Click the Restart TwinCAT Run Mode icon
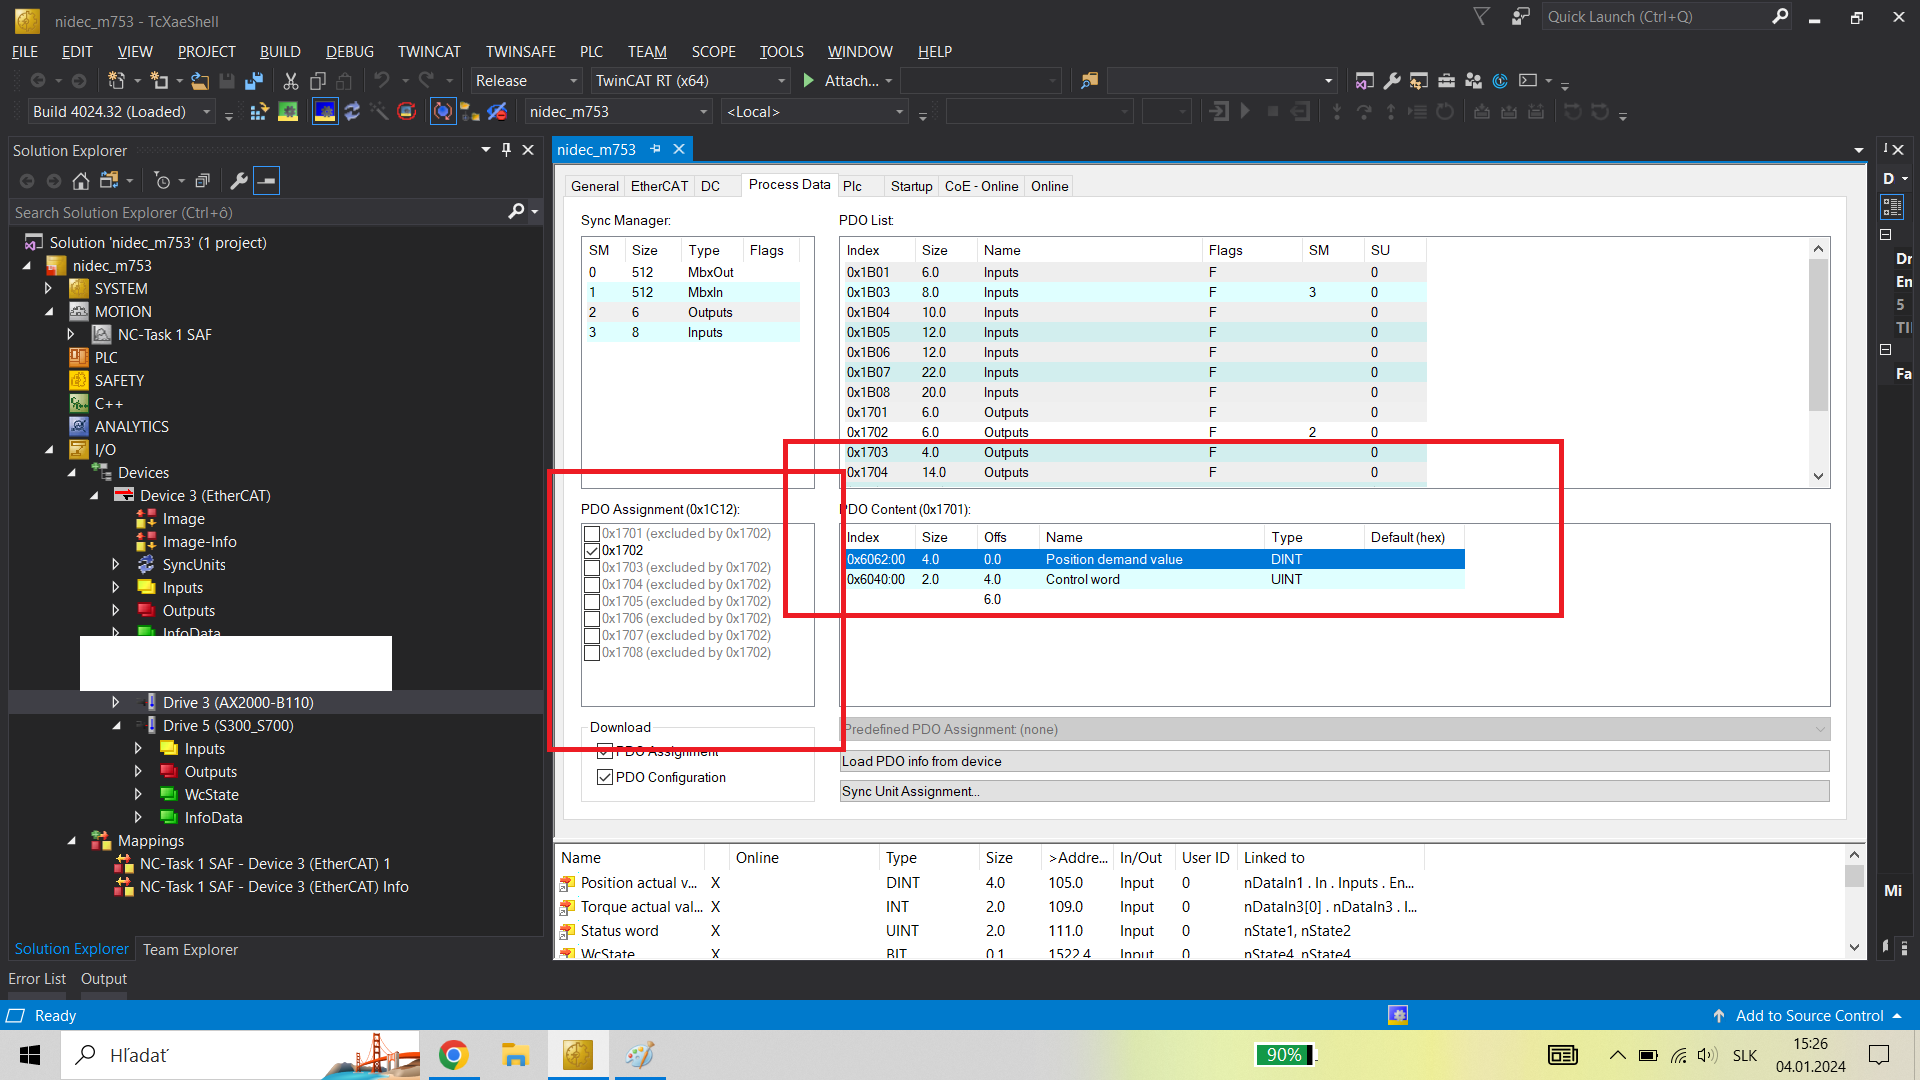1920x1080 pixels. 288,111
